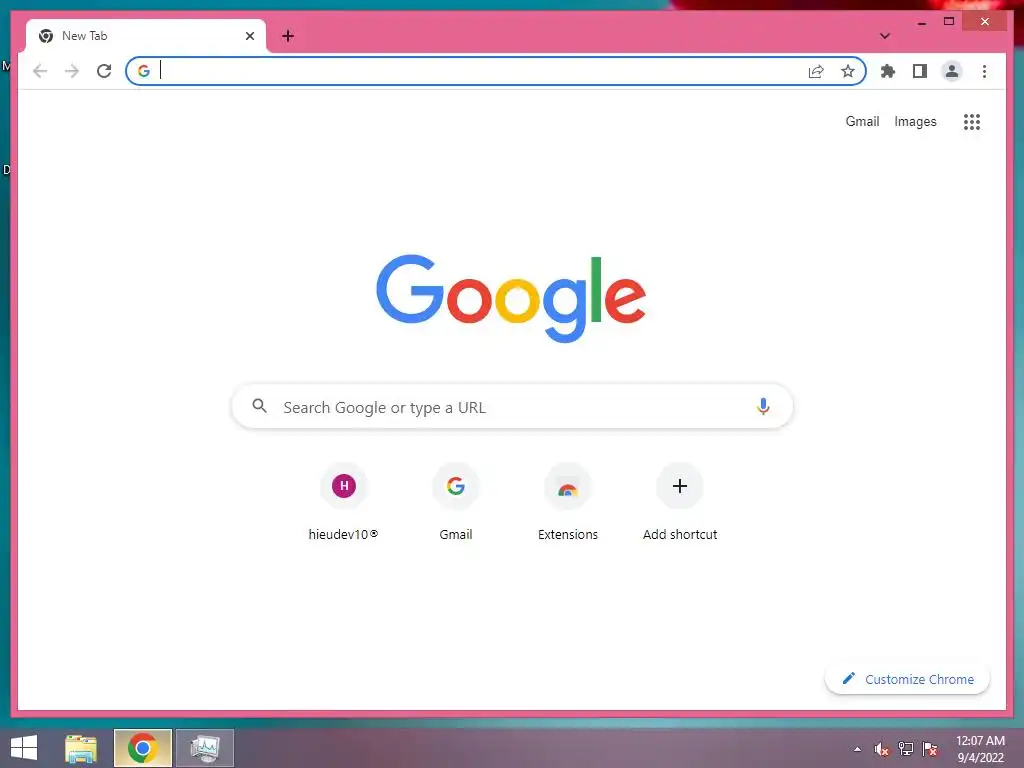Open the hieudev10 shortcut

point(344,503)
